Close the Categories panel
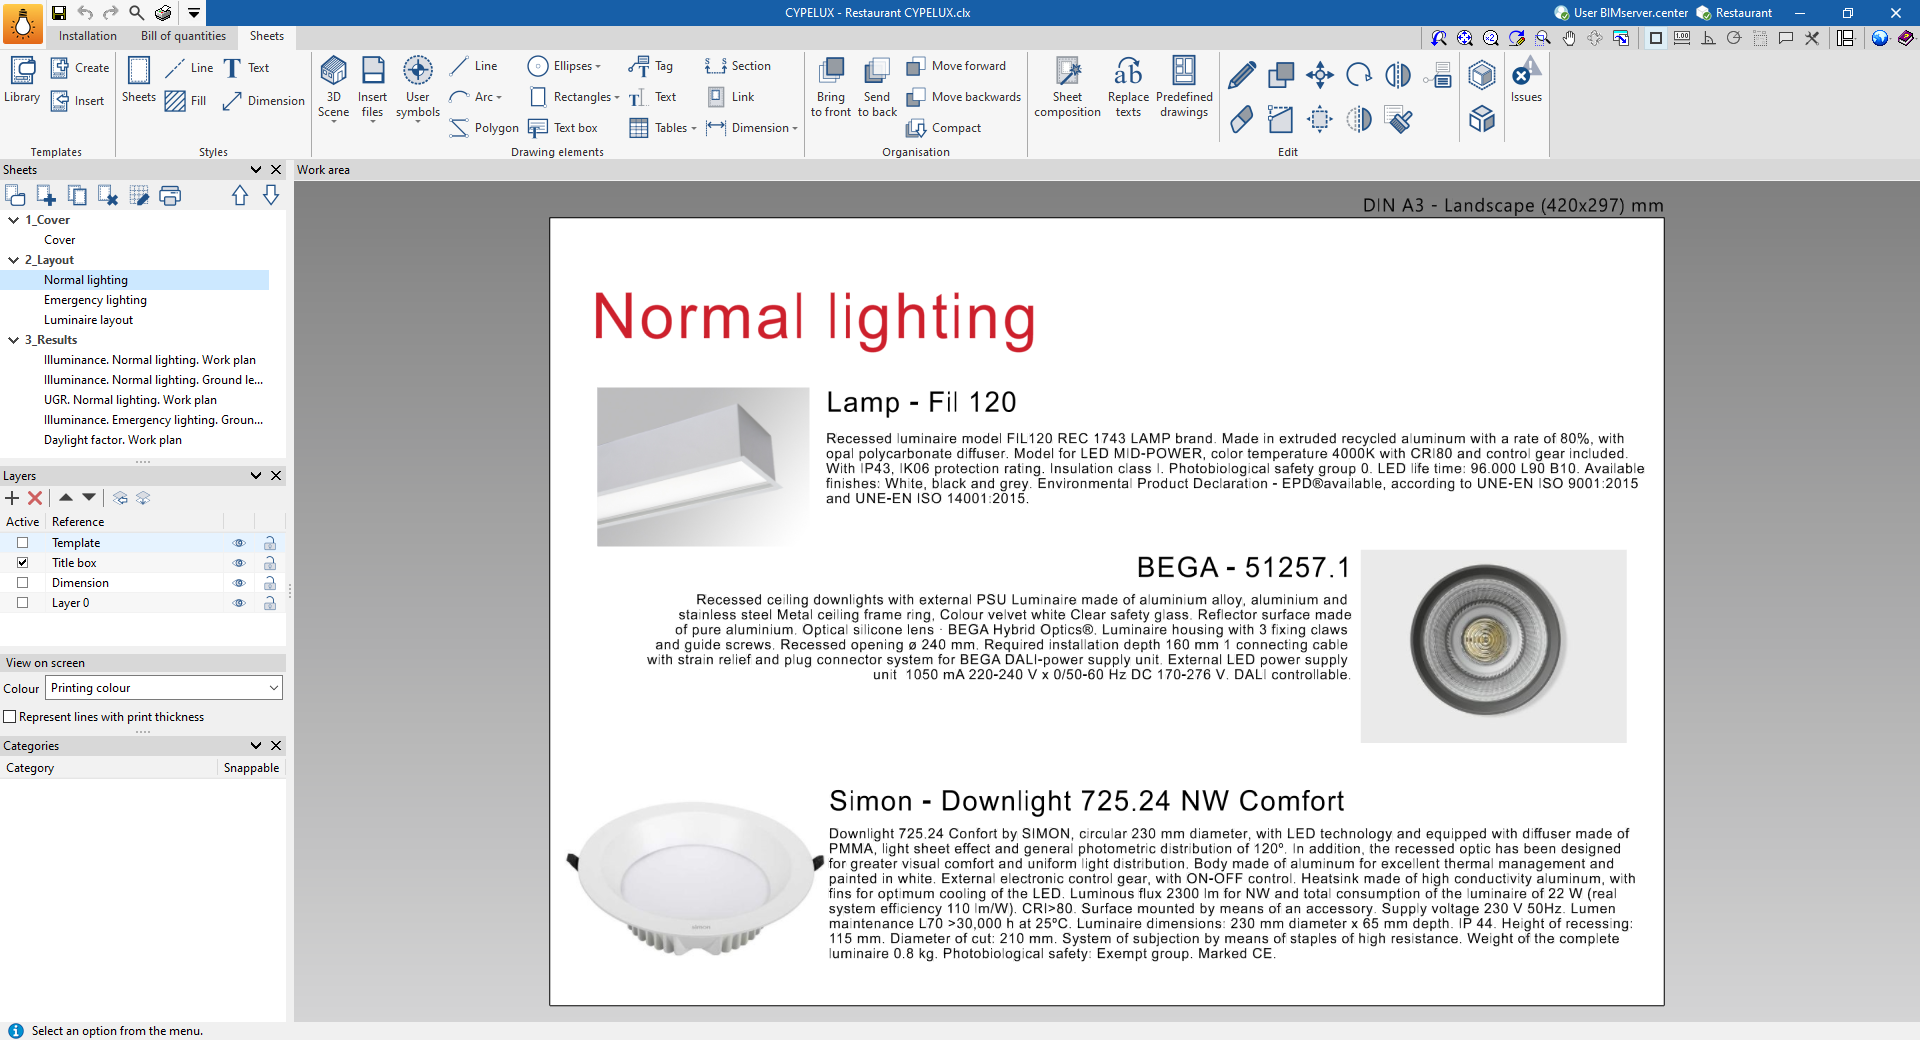Viewport: 1920px width, 1040px height. coord(276,746)
